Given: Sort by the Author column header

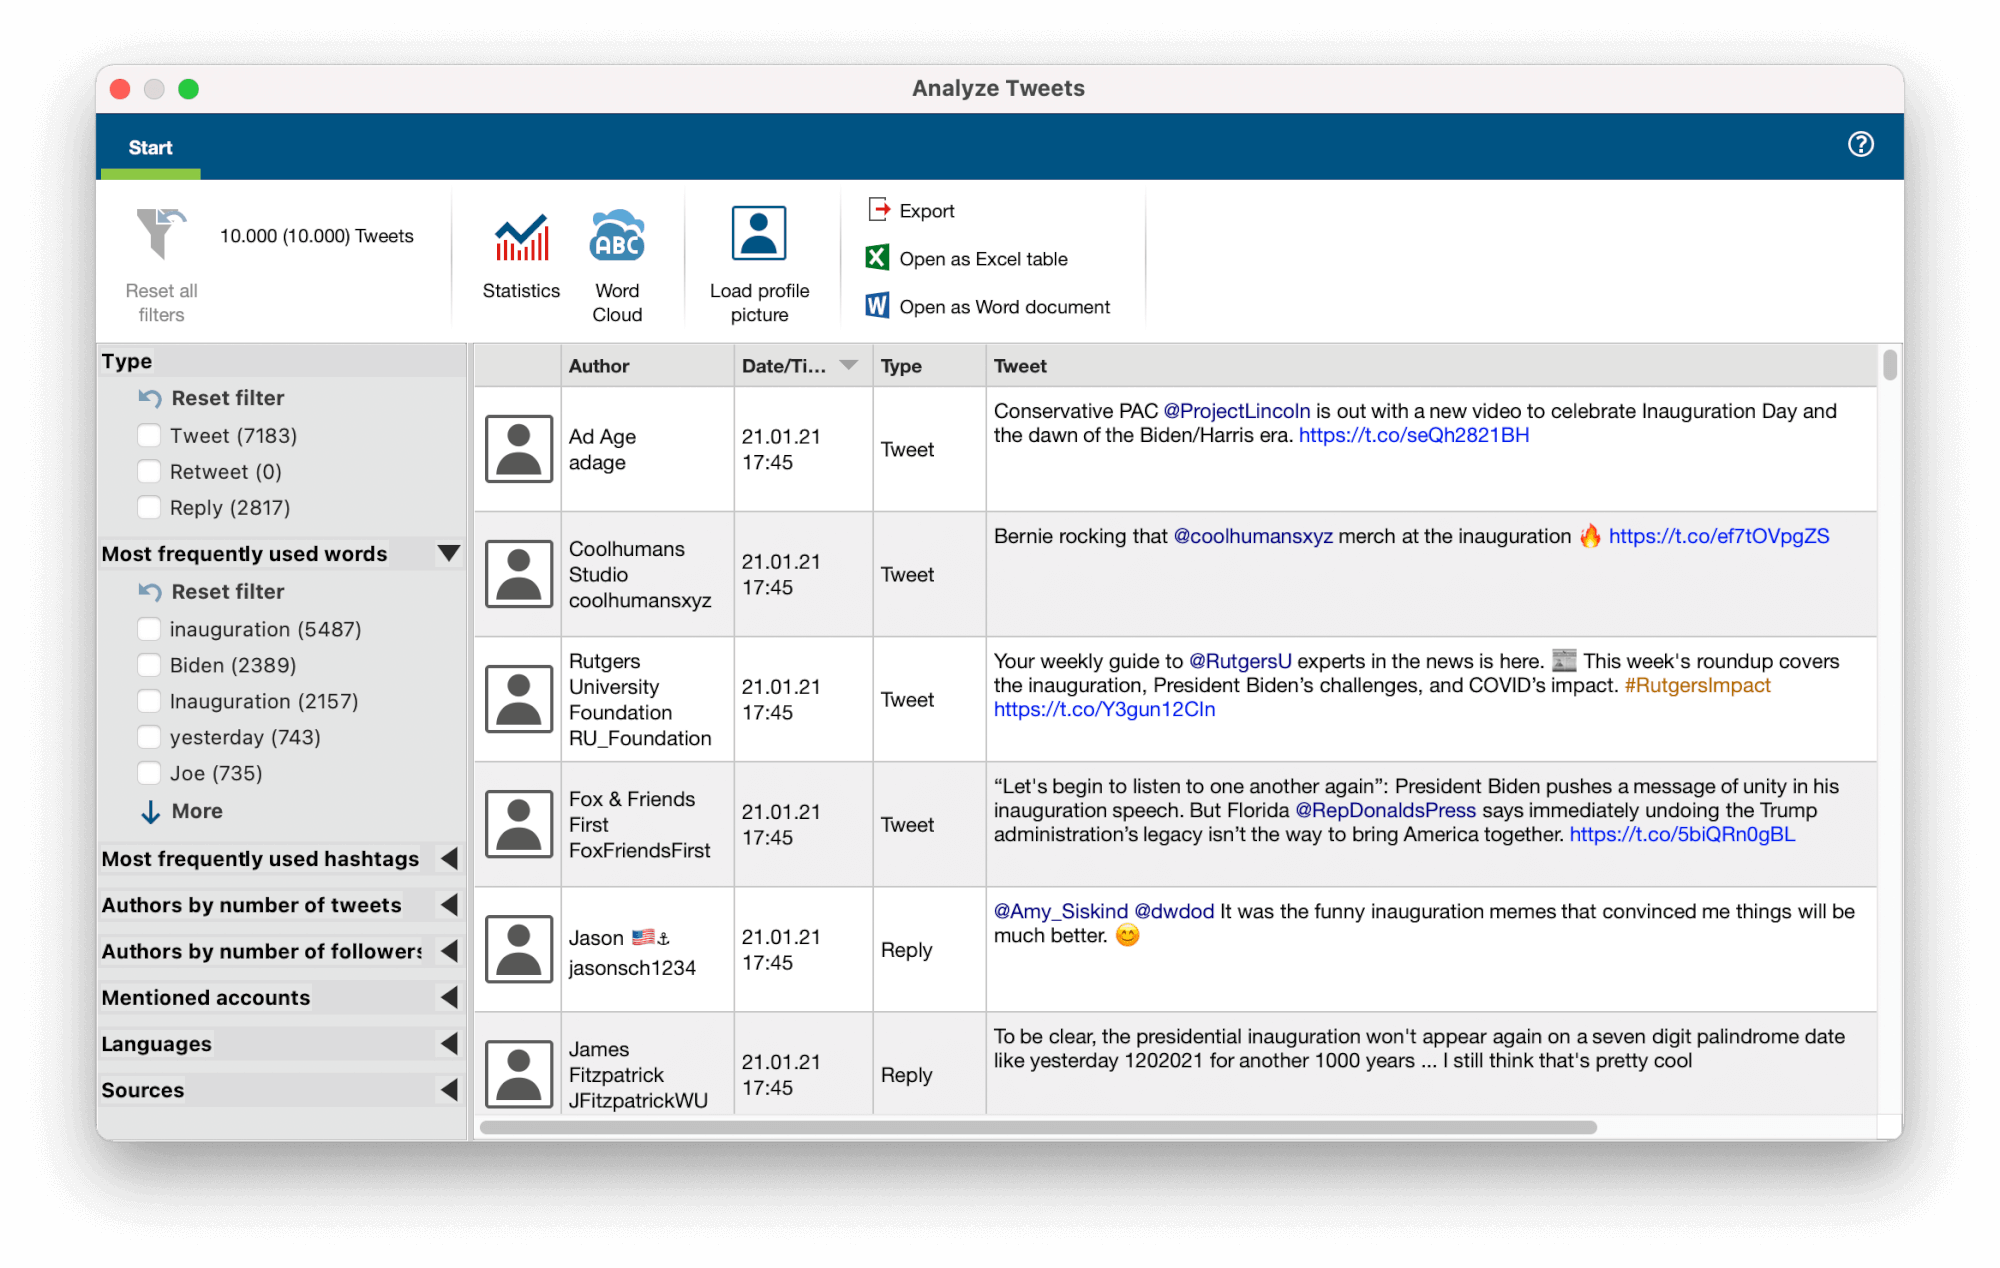Looking at the screenshot, I should point(647,366).
